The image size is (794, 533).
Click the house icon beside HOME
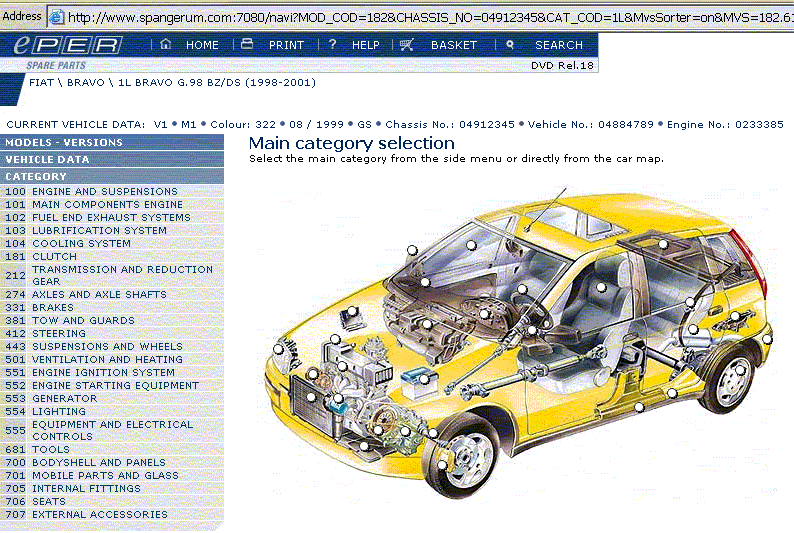[166, 45]
